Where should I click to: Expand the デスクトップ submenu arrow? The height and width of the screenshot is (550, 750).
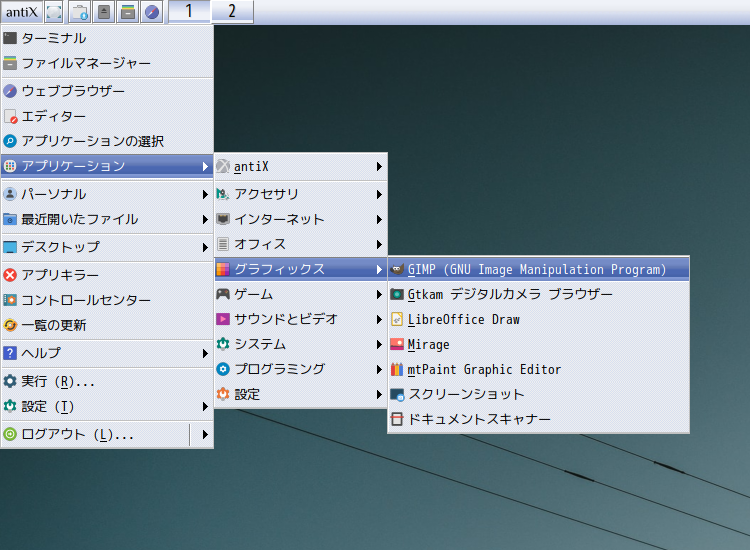click(x=205, y=247)
